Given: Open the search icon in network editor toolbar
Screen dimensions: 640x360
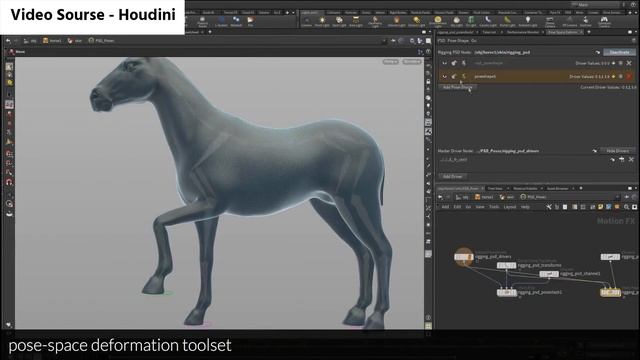Looking at the screenshot, I should 627,207.
